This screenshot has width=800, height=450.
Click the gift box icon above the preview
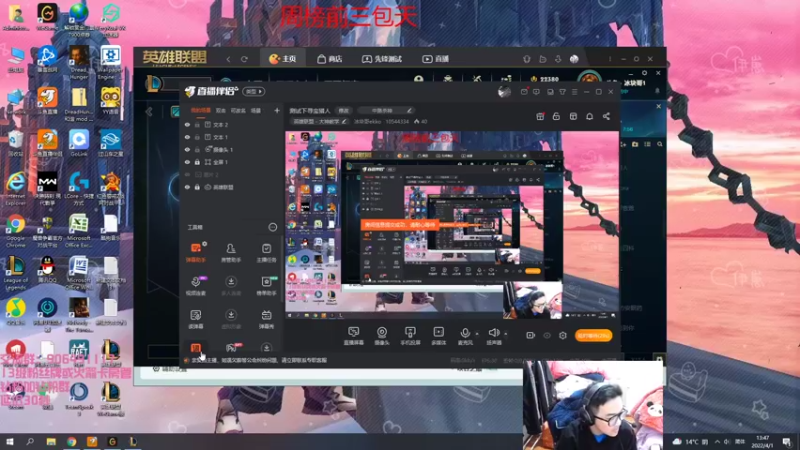click(x=540, y=116)
